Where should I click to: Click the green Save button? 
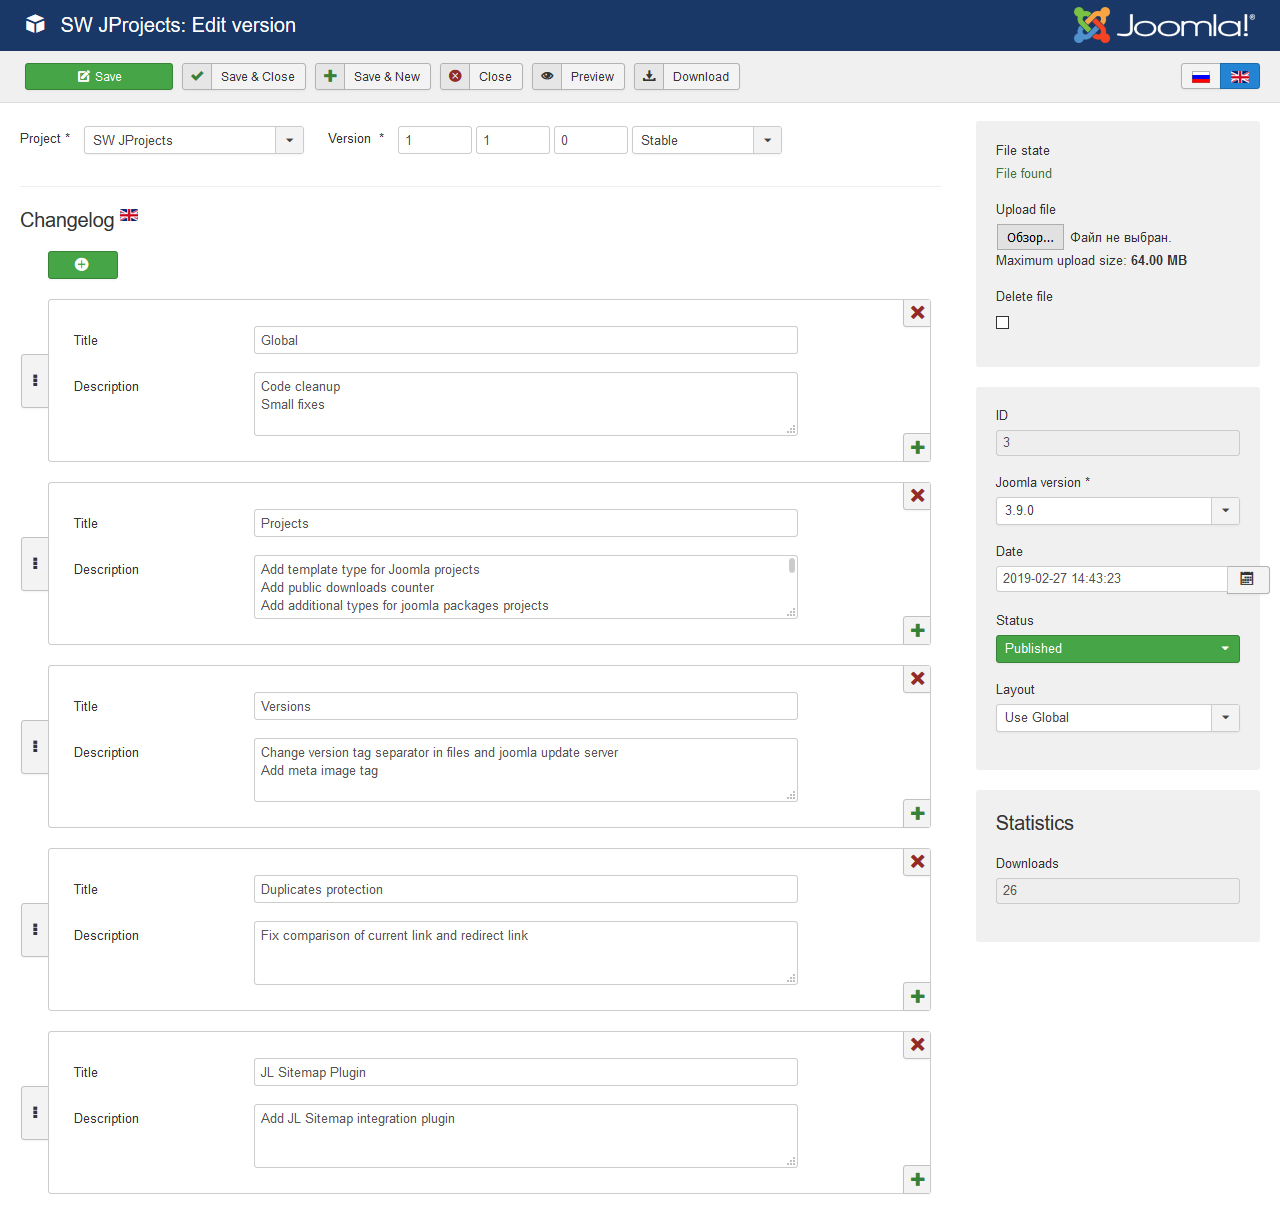98,77
